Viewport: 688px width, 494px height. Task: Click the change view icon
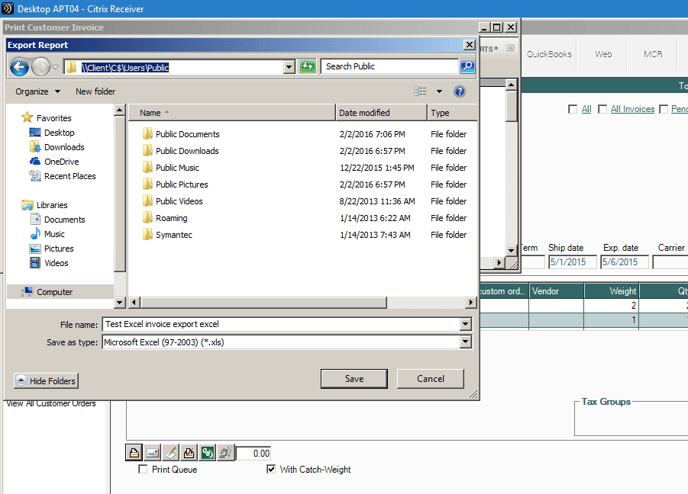pos(421,91)
